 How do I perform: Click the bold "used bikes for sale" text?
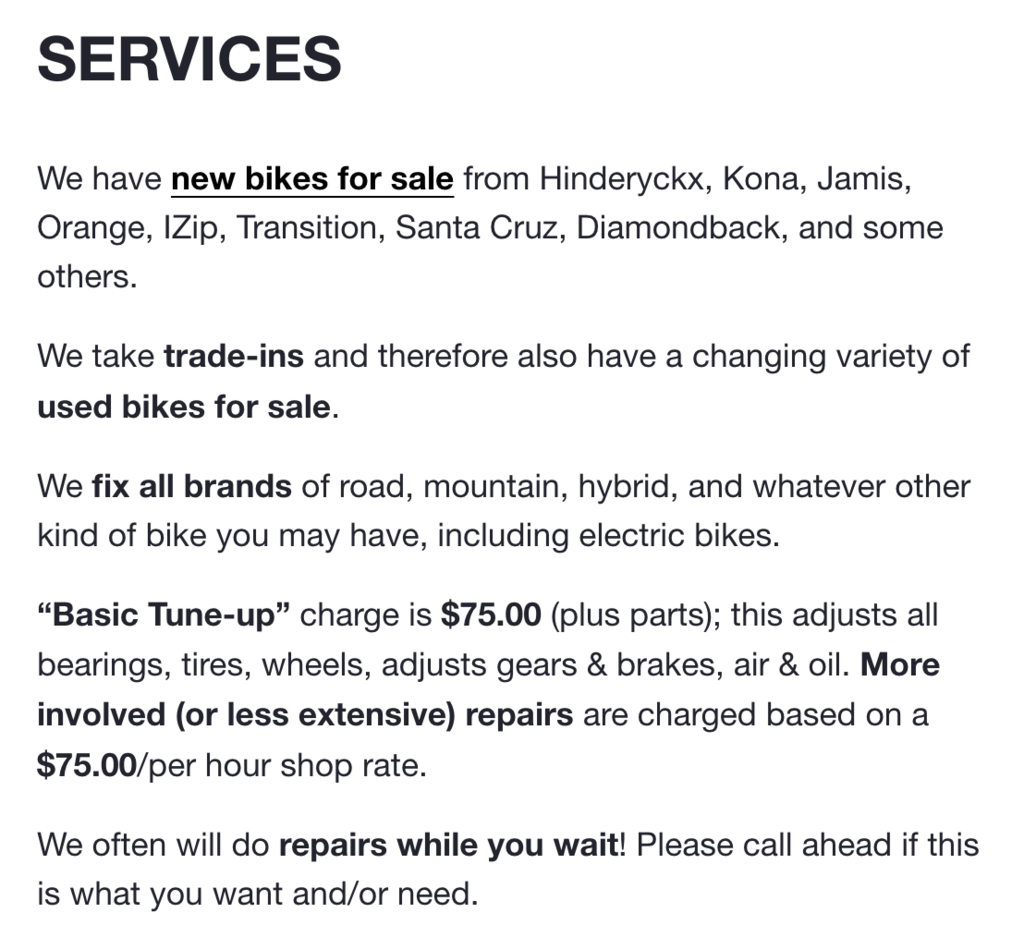pyautogui.click(x=183, y=407)
